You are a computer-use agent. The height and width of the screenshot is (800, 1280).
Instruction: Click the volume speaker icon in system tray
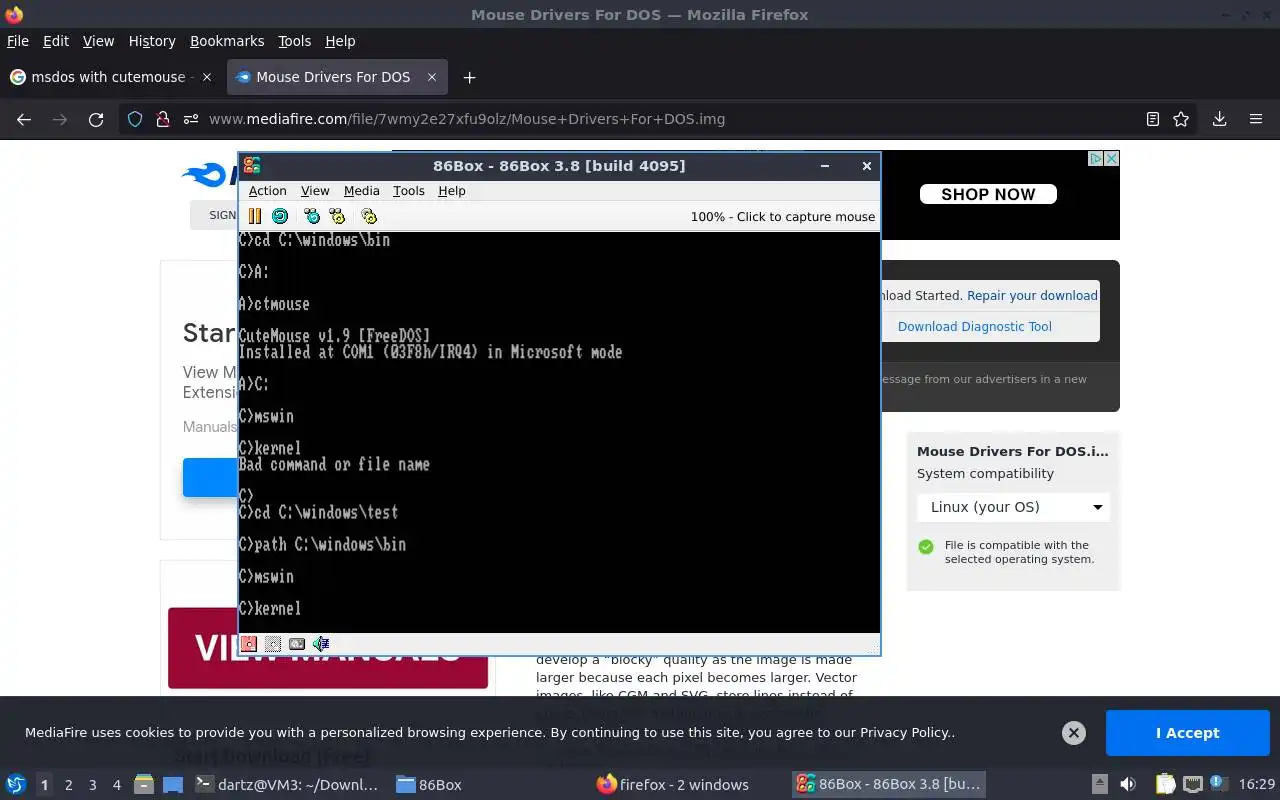1128,784
